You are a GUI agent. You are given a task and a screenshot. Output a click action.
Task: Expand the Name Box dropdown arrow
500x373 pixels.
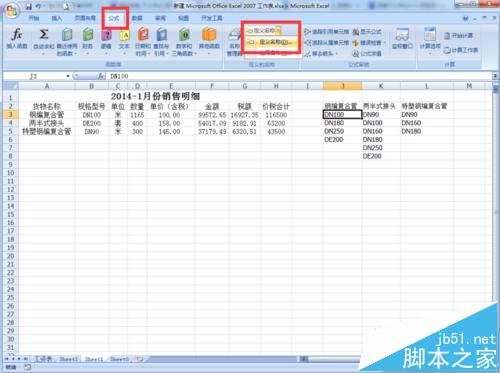[x=68, y=76]
